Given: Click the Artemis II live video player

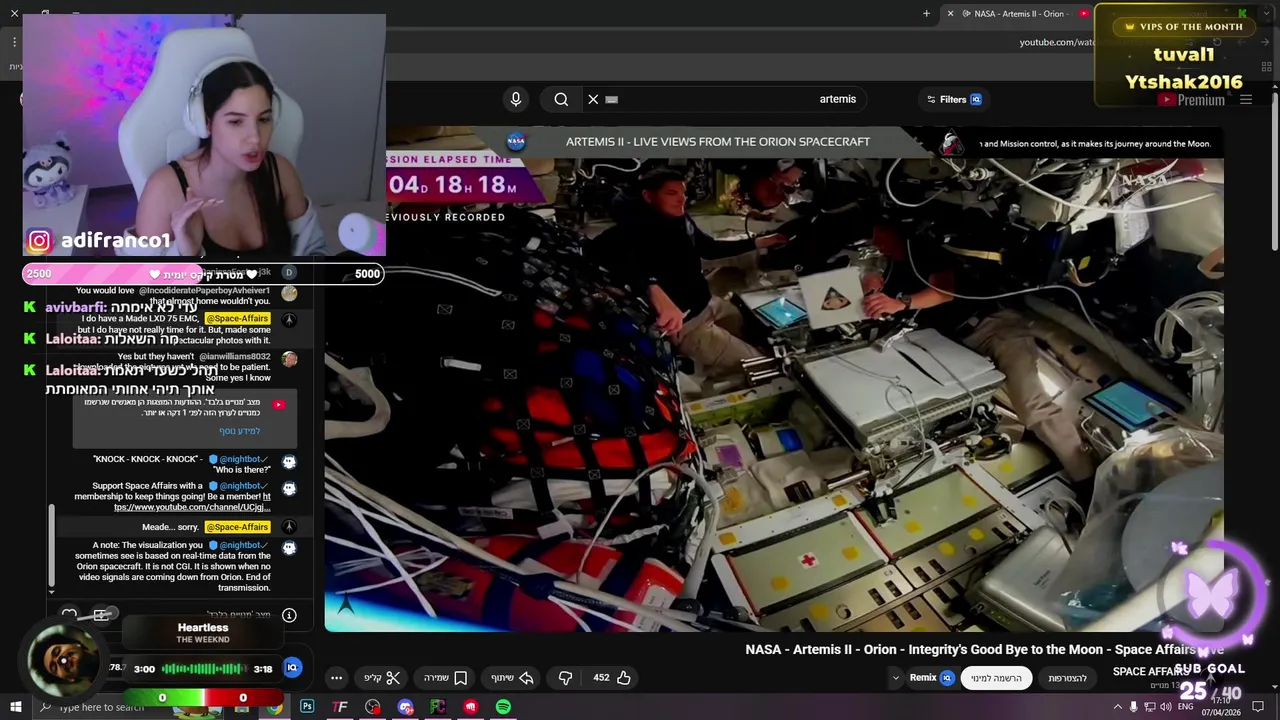Looking at the screenshot, I should coord(774,380).
